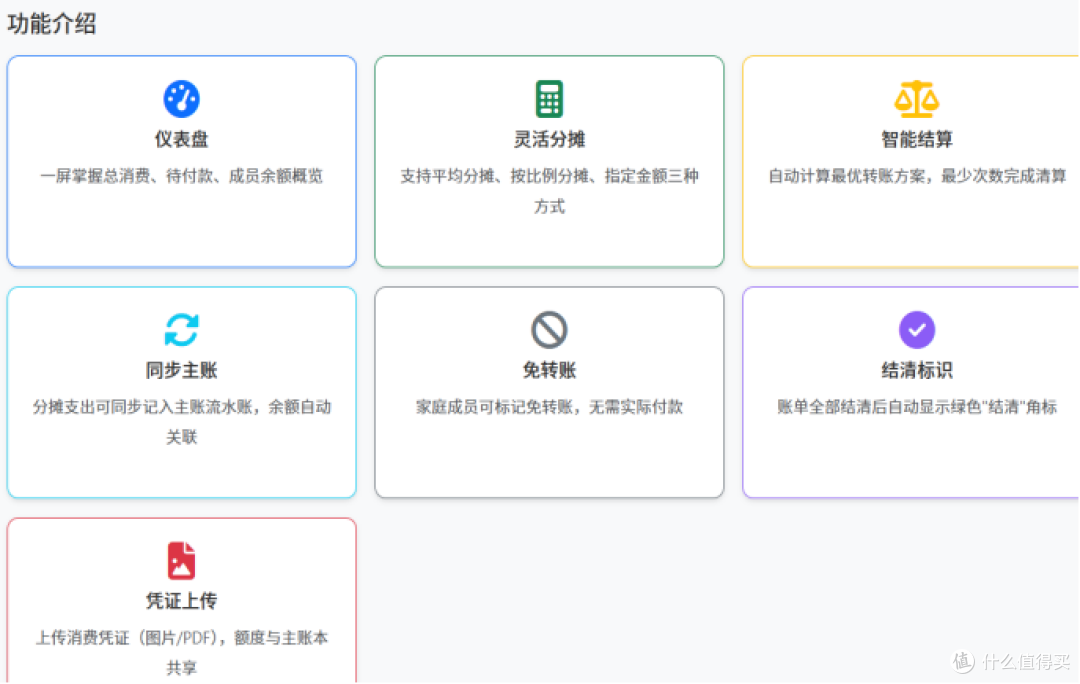Click the cyan sync arrows icon
The image size is (1080, 684).
click(181, 329)
